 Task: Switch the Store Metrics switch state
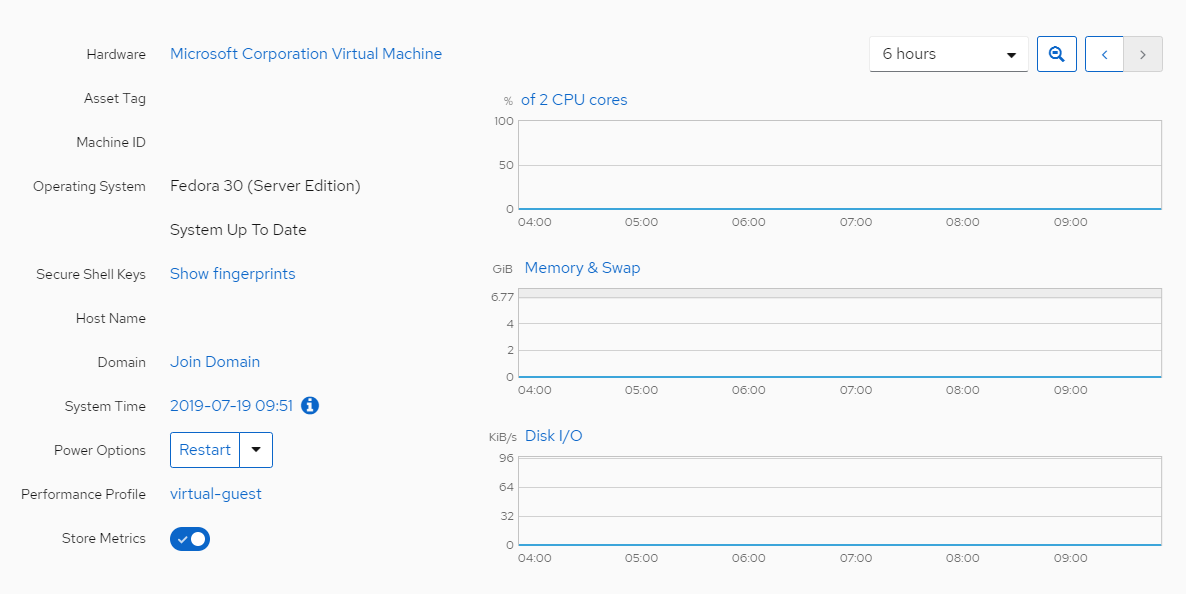pos(189,538)
